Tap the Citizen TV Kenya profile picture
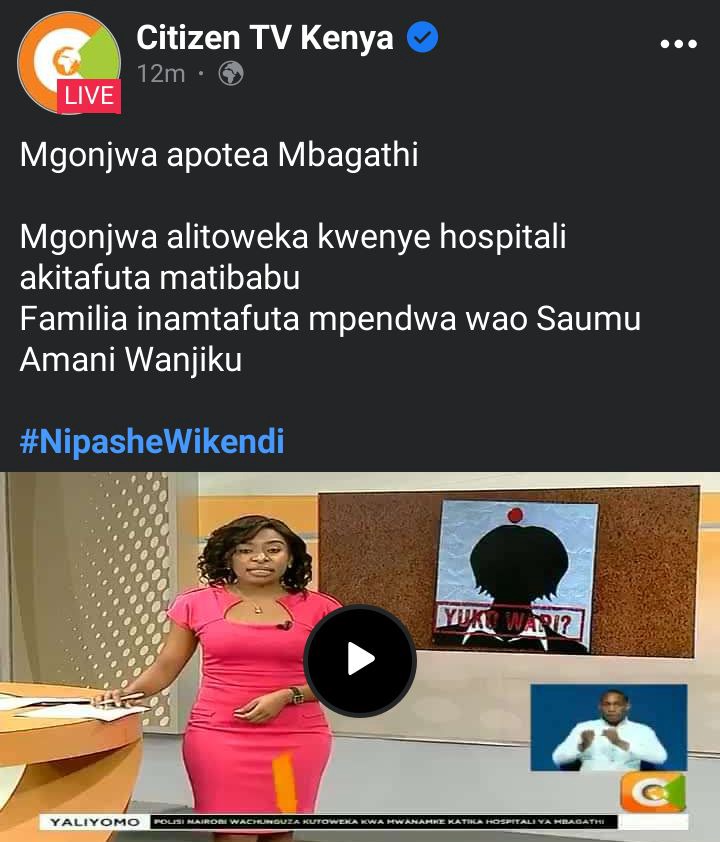 click(69, 62)
